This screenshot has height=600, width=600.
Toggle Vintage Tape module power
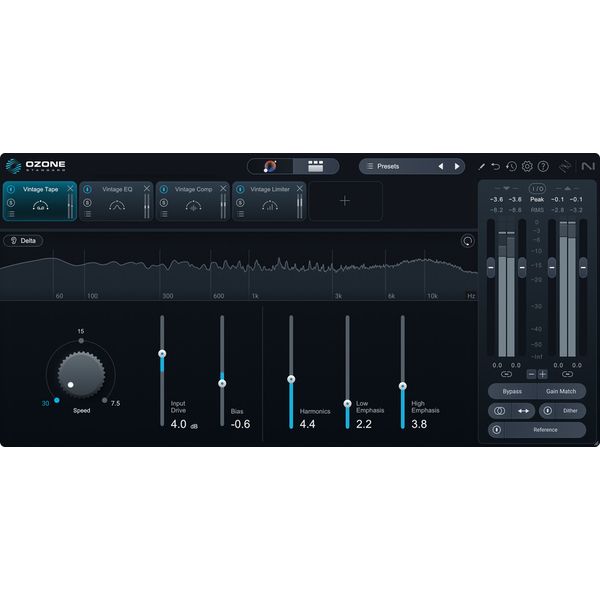[x=11, y=189]
